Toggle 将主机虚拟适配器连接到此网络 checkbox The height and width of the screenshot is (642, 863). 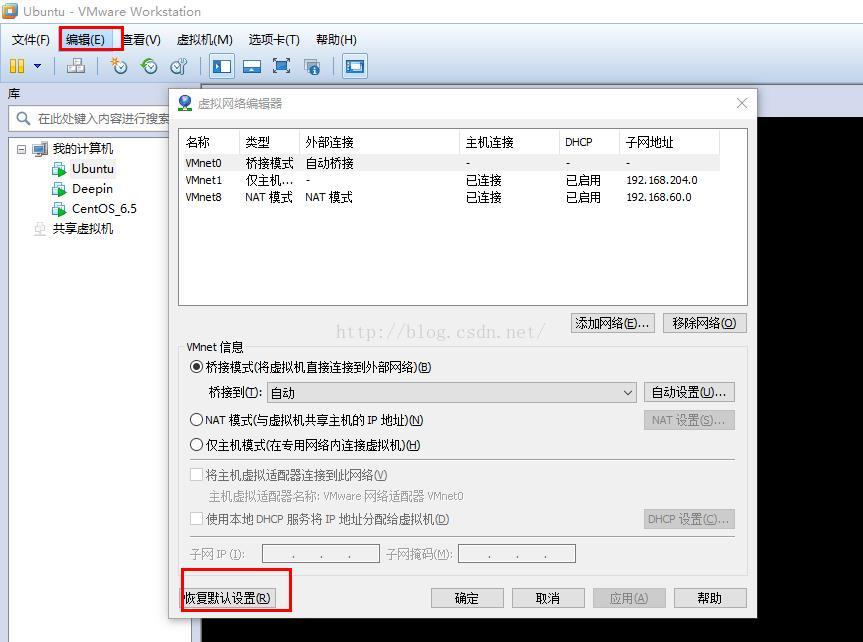point(196,475)
